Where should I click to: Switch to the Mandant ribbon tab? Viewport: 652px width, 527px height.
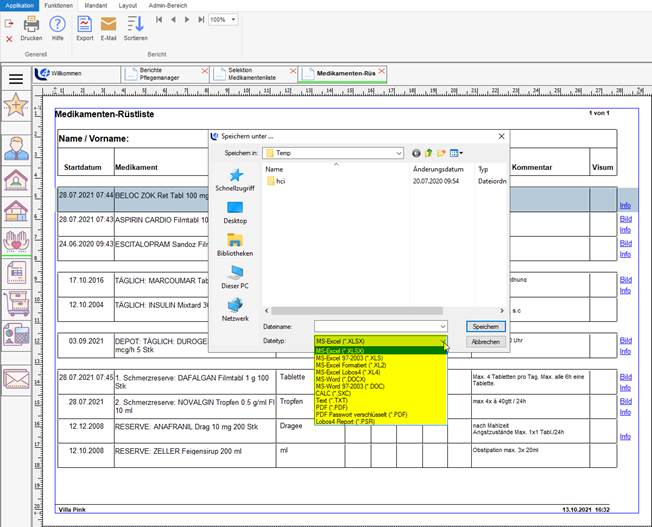click(95, 5)
